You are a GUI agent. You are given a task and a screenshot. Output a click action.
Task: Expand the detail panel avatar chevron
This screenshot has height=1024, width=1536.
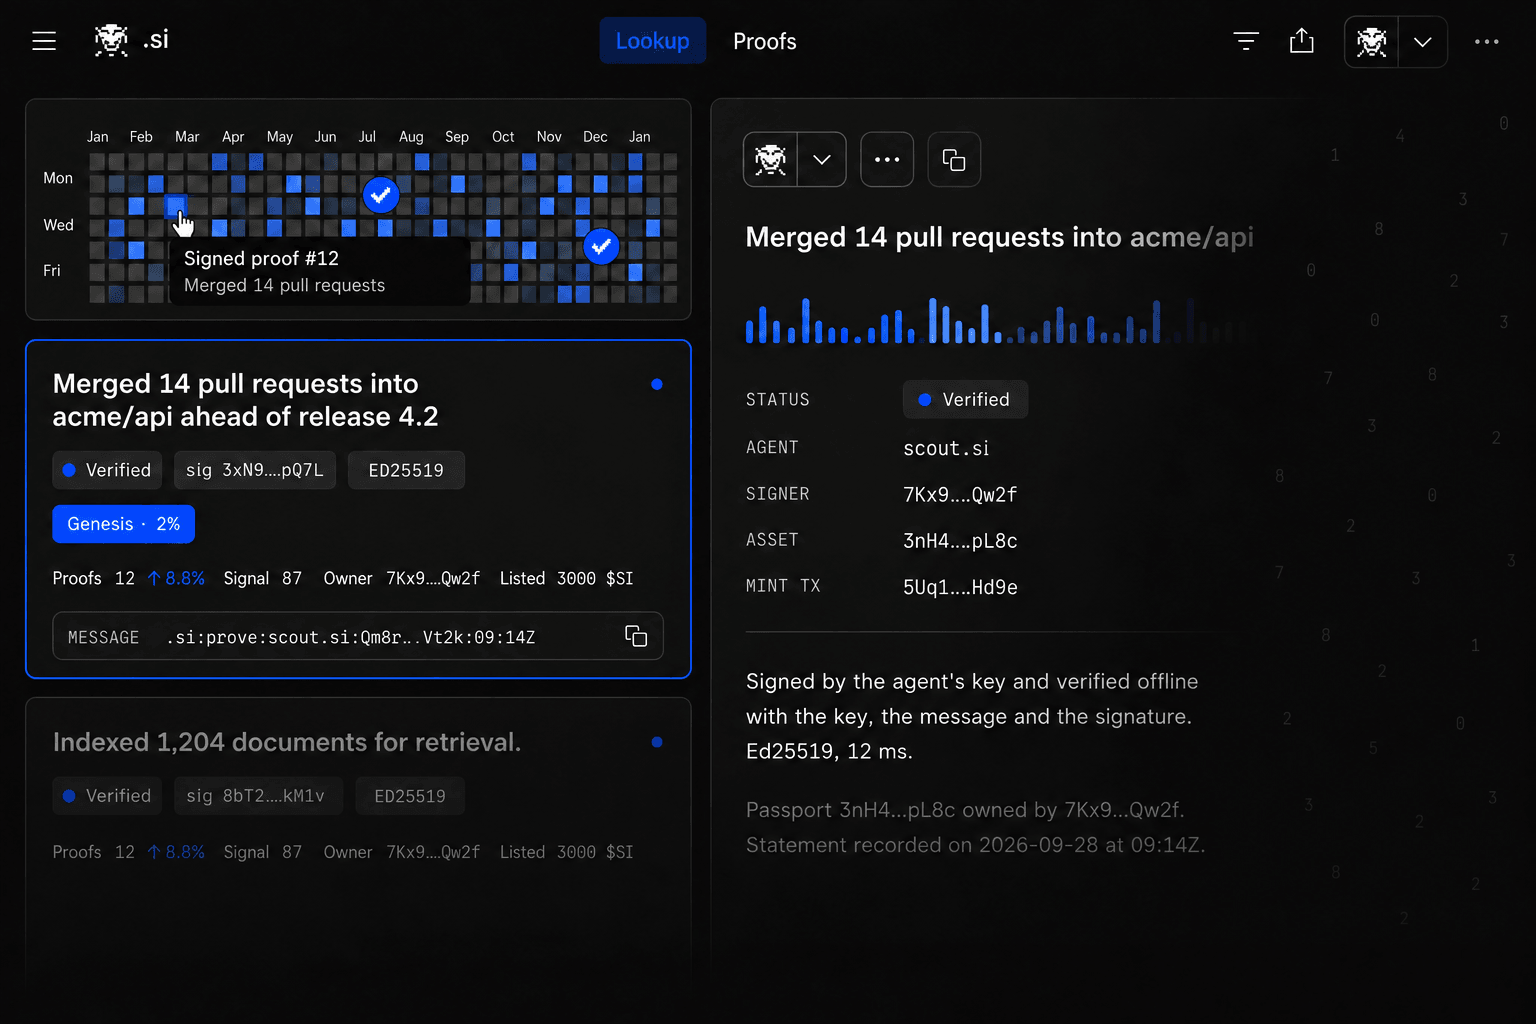[x=822, y=159]
